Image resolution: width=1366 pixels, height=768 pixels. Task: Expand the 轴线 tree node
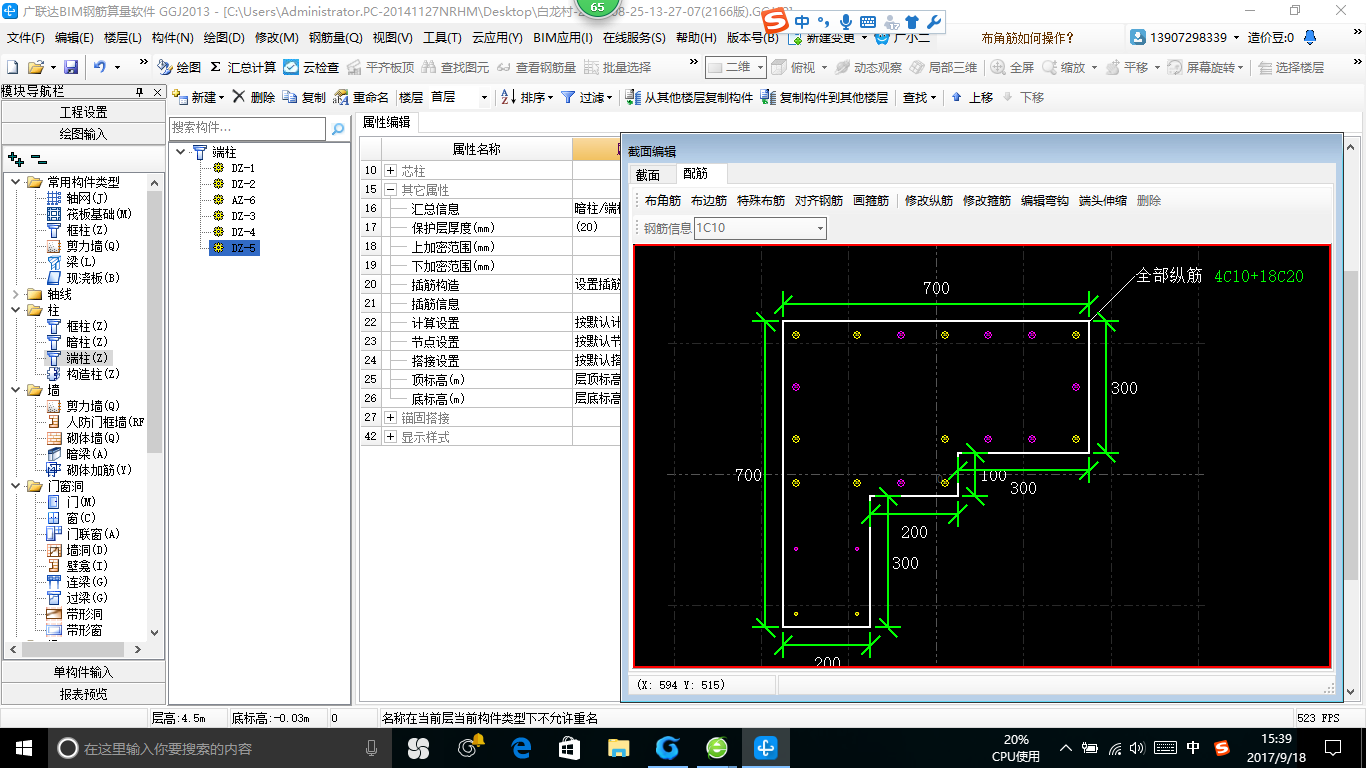[16, 294]
